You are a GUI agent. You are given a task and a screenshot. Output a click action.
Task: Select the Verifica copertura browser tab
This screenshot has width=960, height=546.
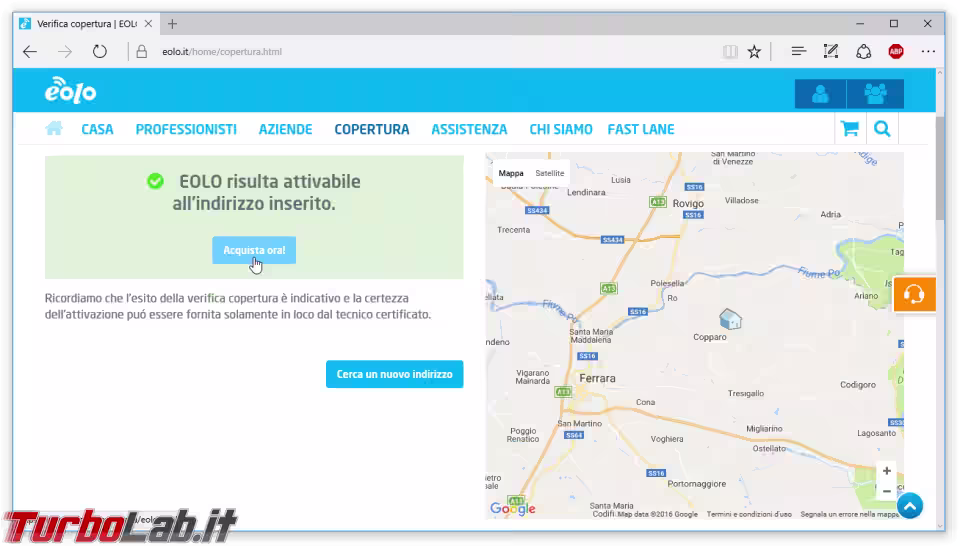(x=86, y=24)
